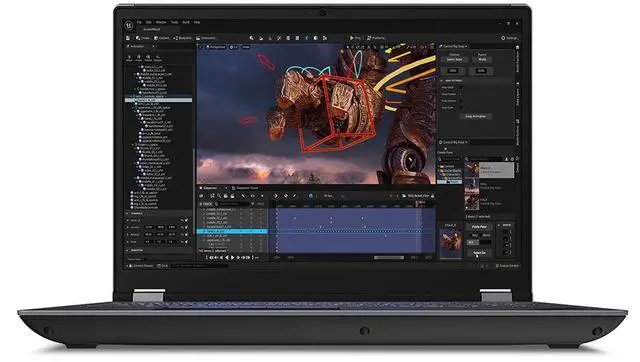Screen dimensions: 640x362
Task: Open the Cinematics dropdown in main toolbar
Action: click(x=206, y=38)
